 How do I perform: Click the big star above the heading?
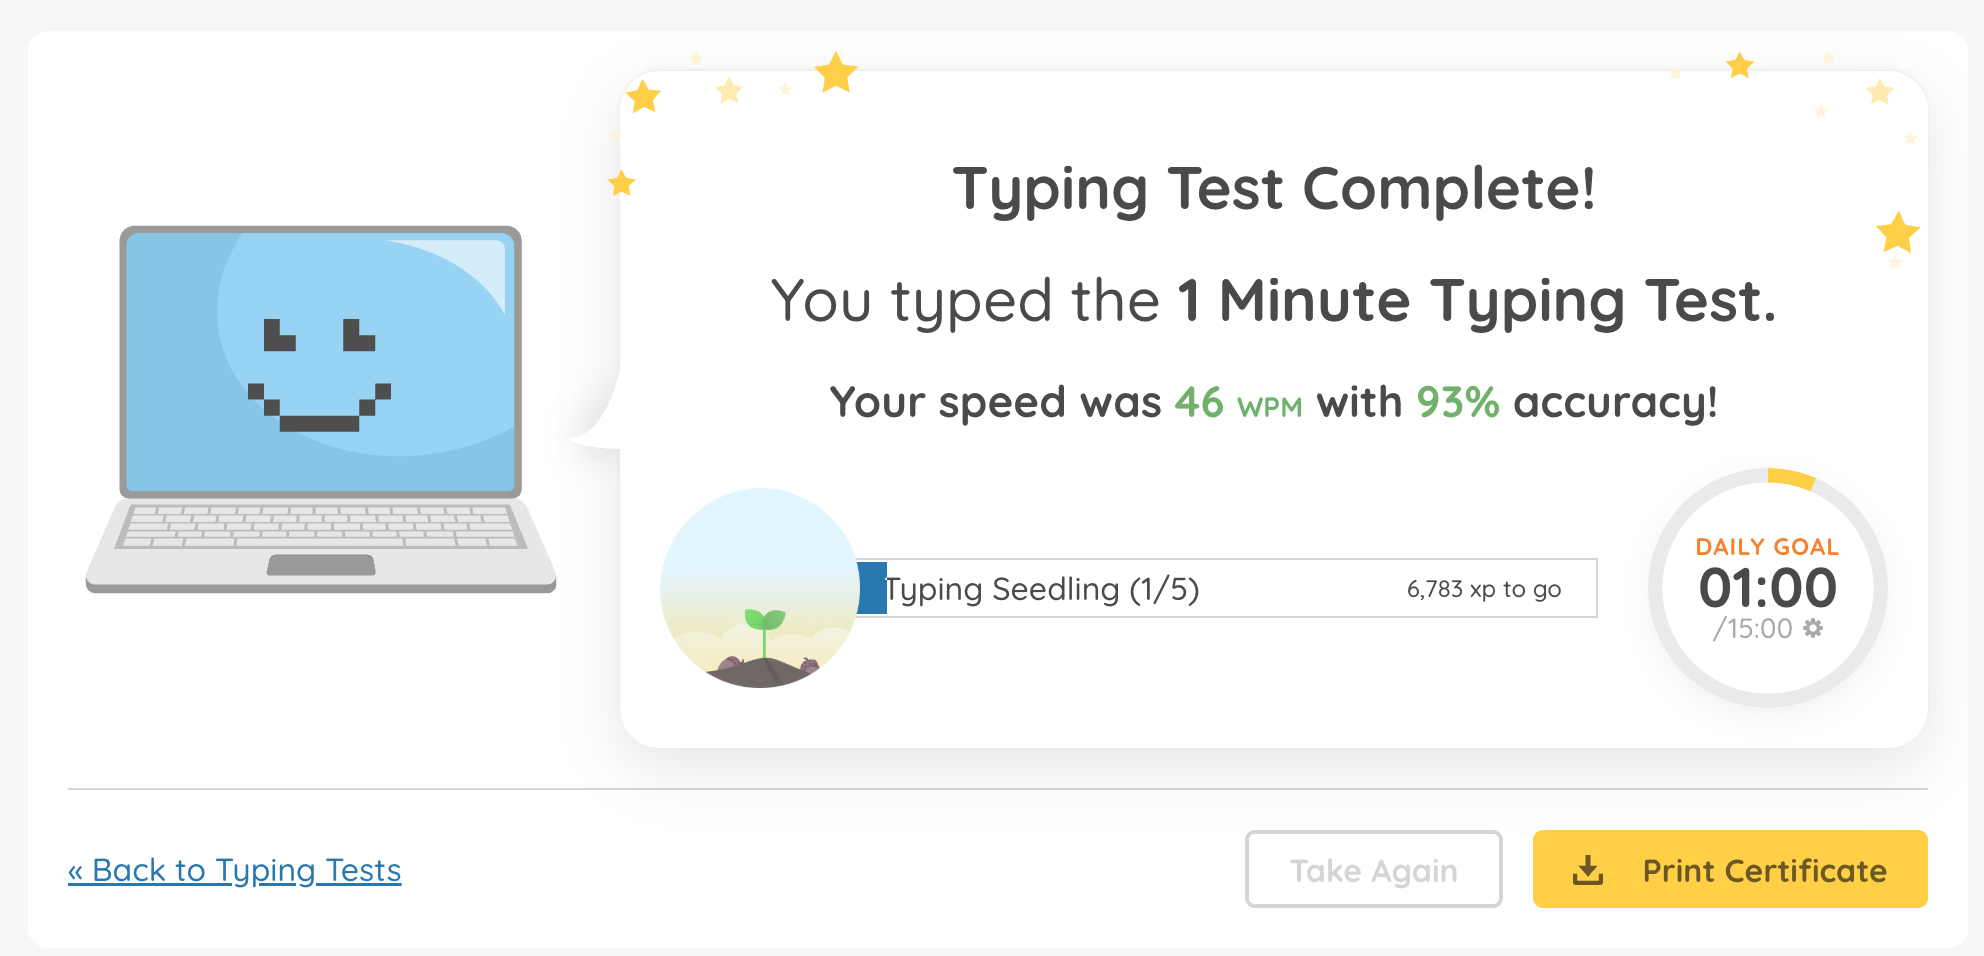coord(836,73)
